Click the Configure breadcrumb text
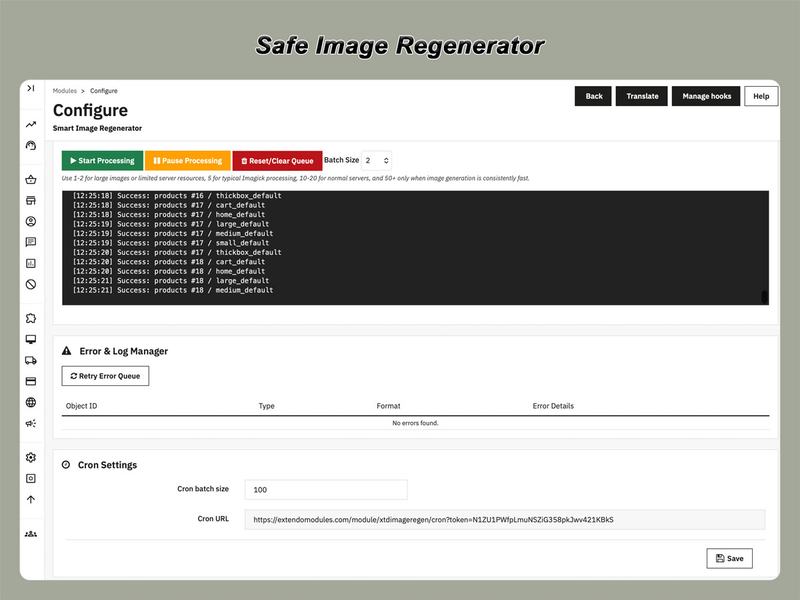 [x=104, y=91]
